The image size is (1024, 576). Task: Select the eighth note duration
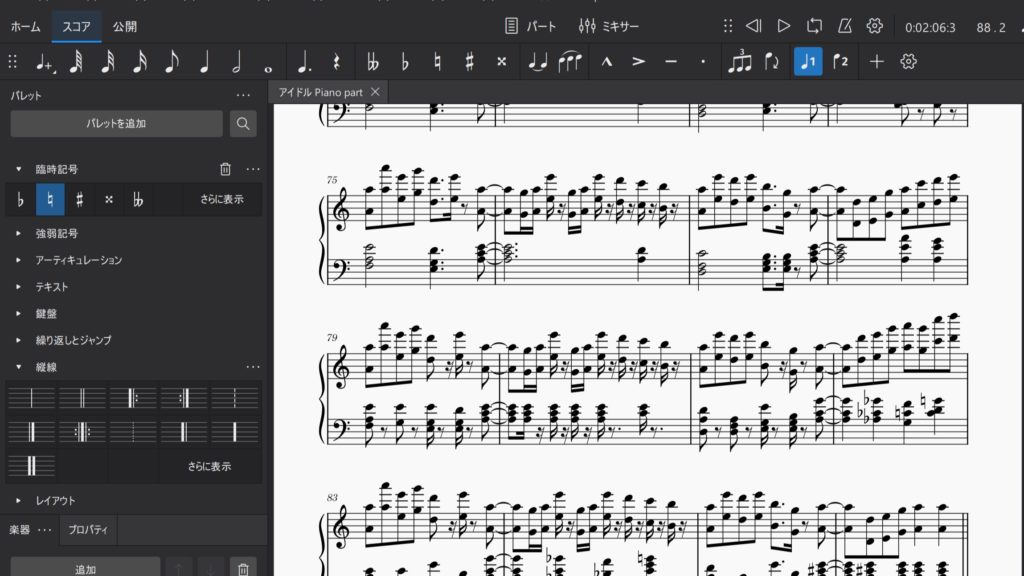(172, 61)
